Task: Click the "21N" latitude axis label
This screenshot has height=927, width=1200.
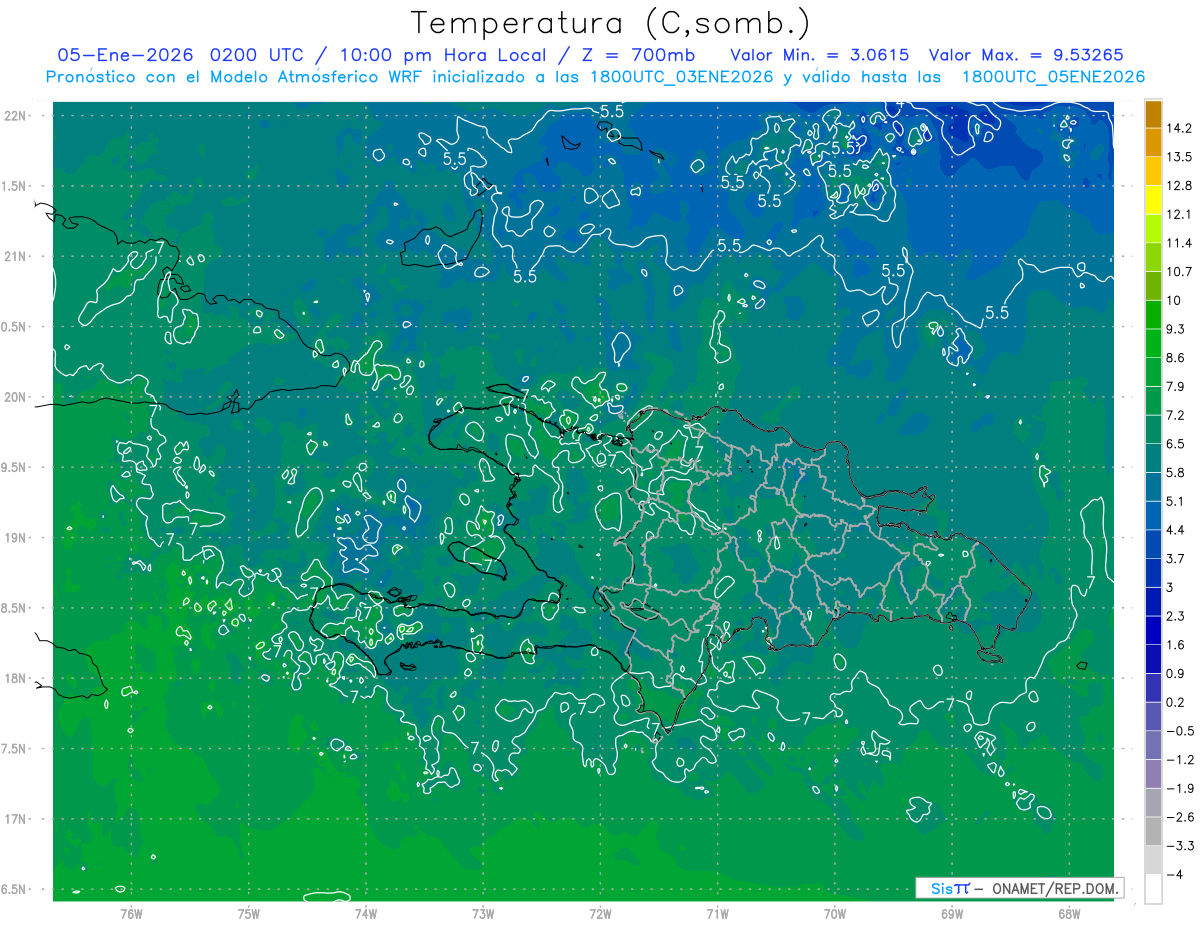Action: tap(15, 256)
